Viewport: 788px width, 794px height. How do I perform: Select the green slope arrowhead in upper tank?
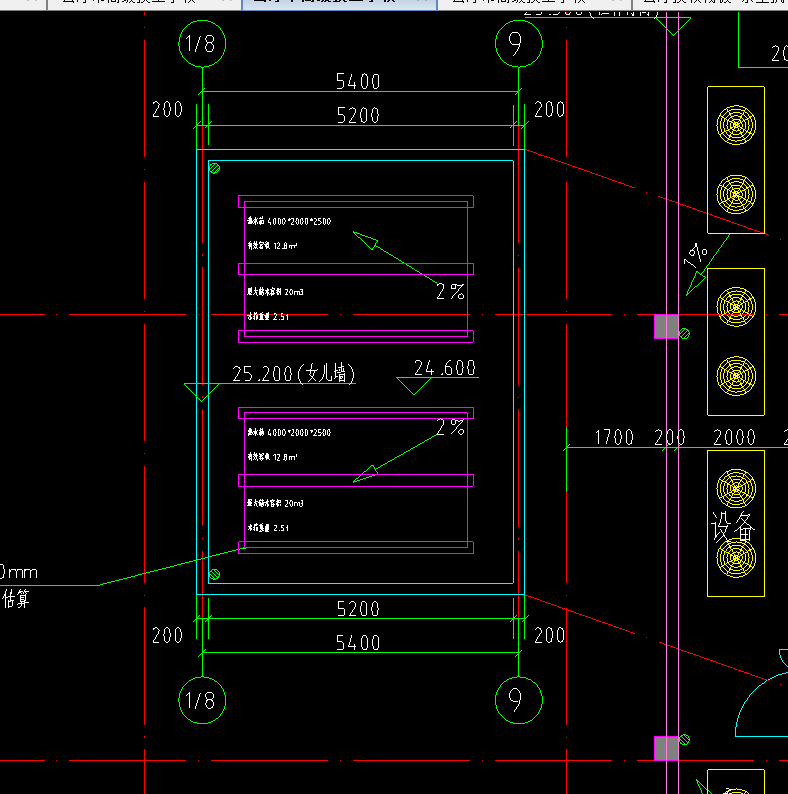(366, 240)
